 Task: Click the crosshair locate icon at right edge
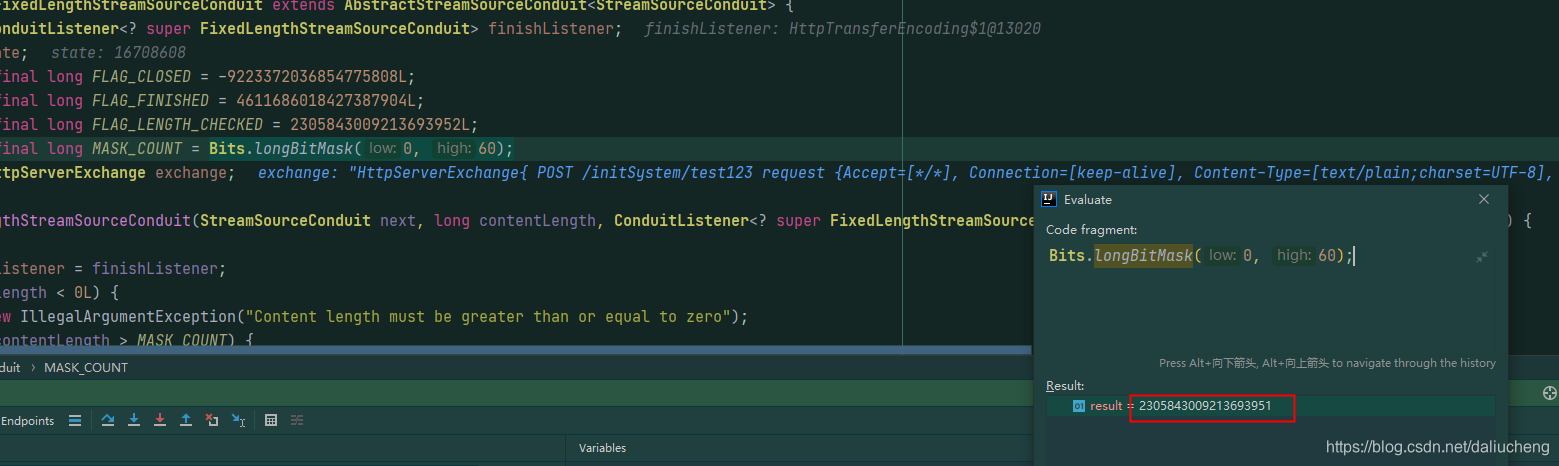point(1550,393)
